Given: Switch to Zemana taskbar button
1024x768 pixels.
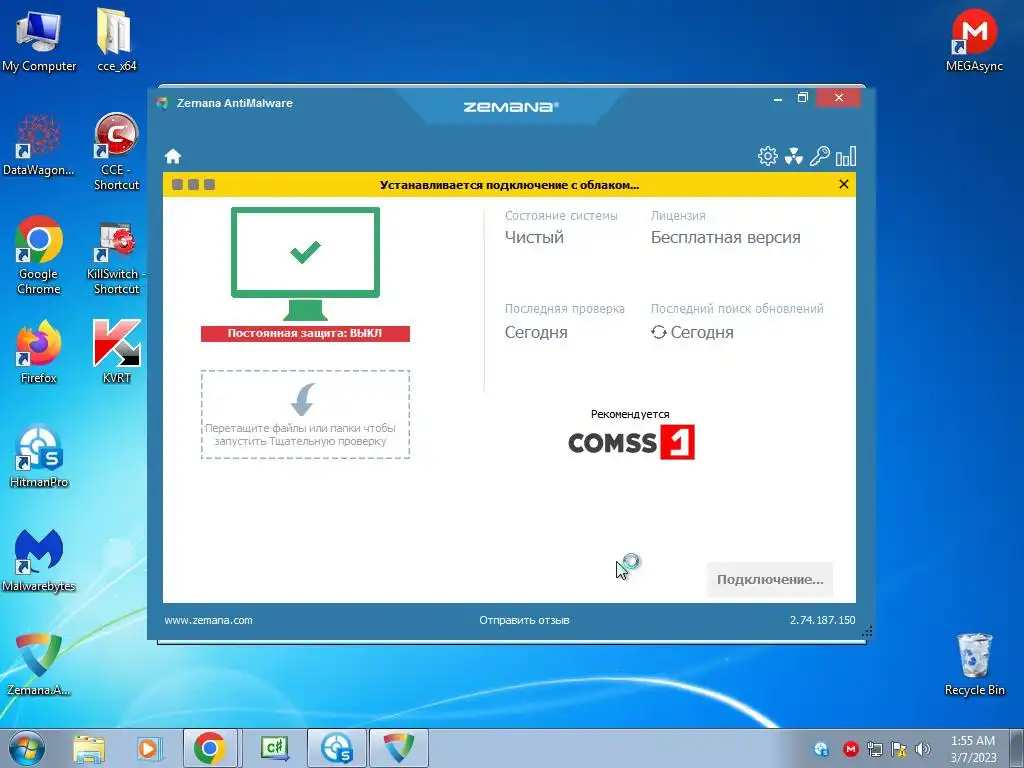Looking at the screenshot, I should coord(399,748).
